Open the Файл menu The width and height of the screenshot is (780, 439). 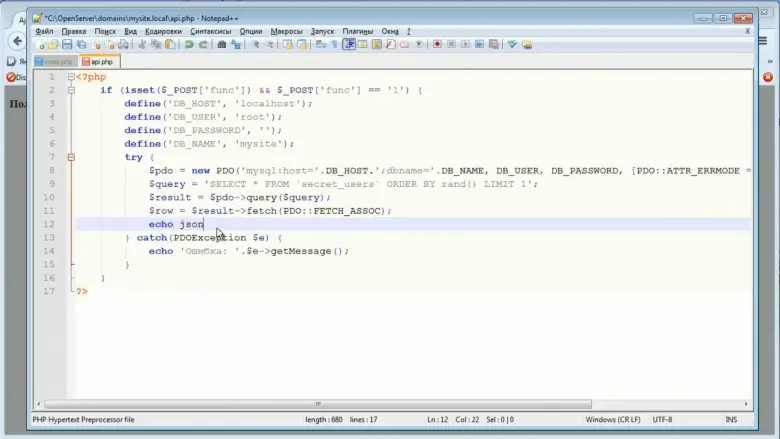44,31
